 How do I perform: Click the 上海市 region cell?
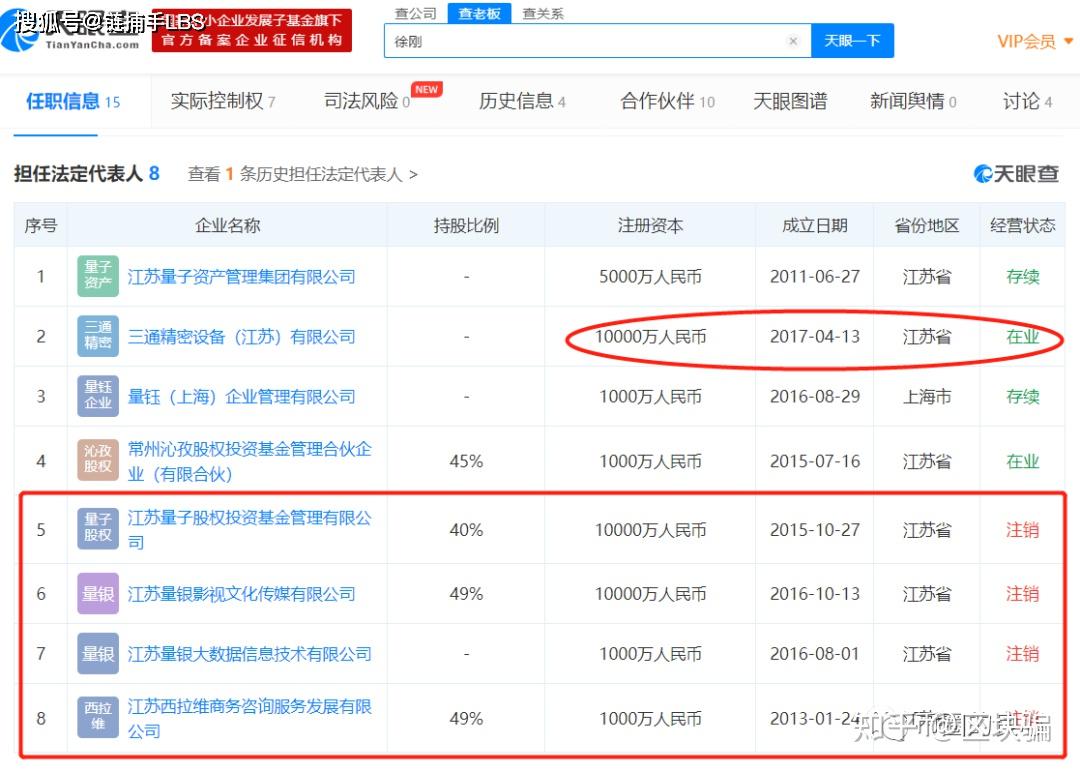tap(927, 397)
